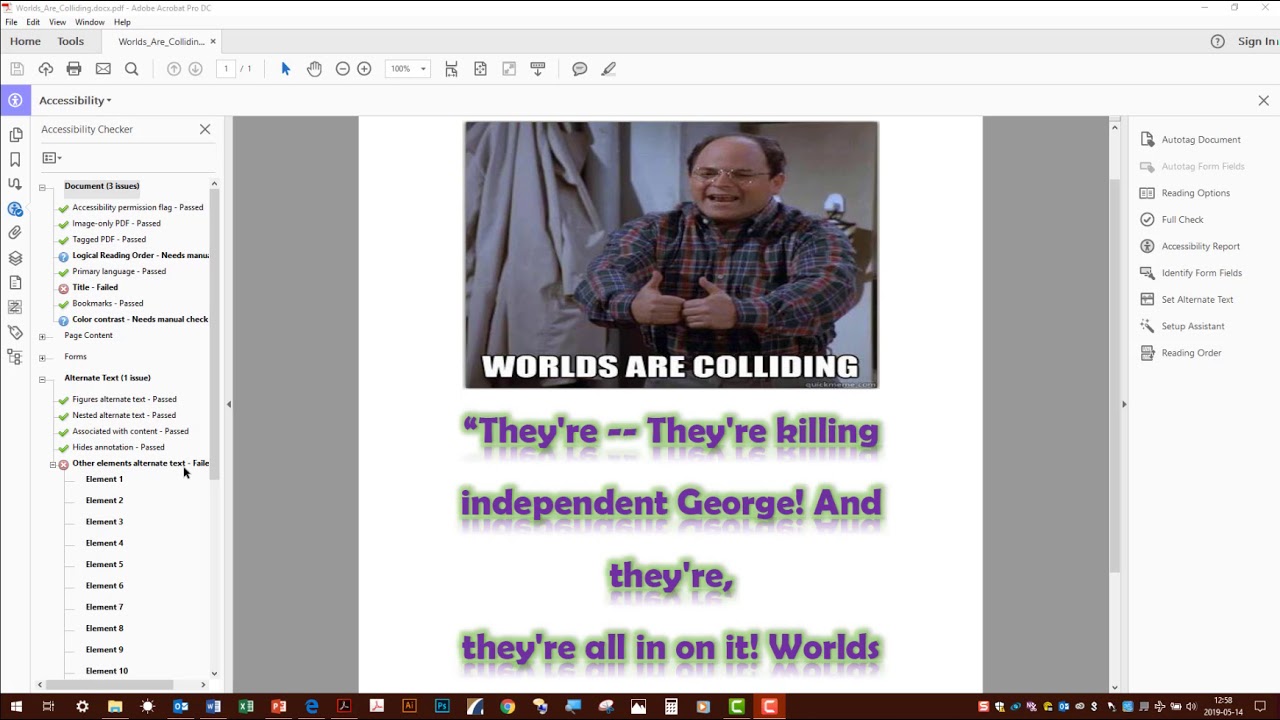Open the Windows Start menu
This screenshot has width=1280, height=720.
coord(16,707)
